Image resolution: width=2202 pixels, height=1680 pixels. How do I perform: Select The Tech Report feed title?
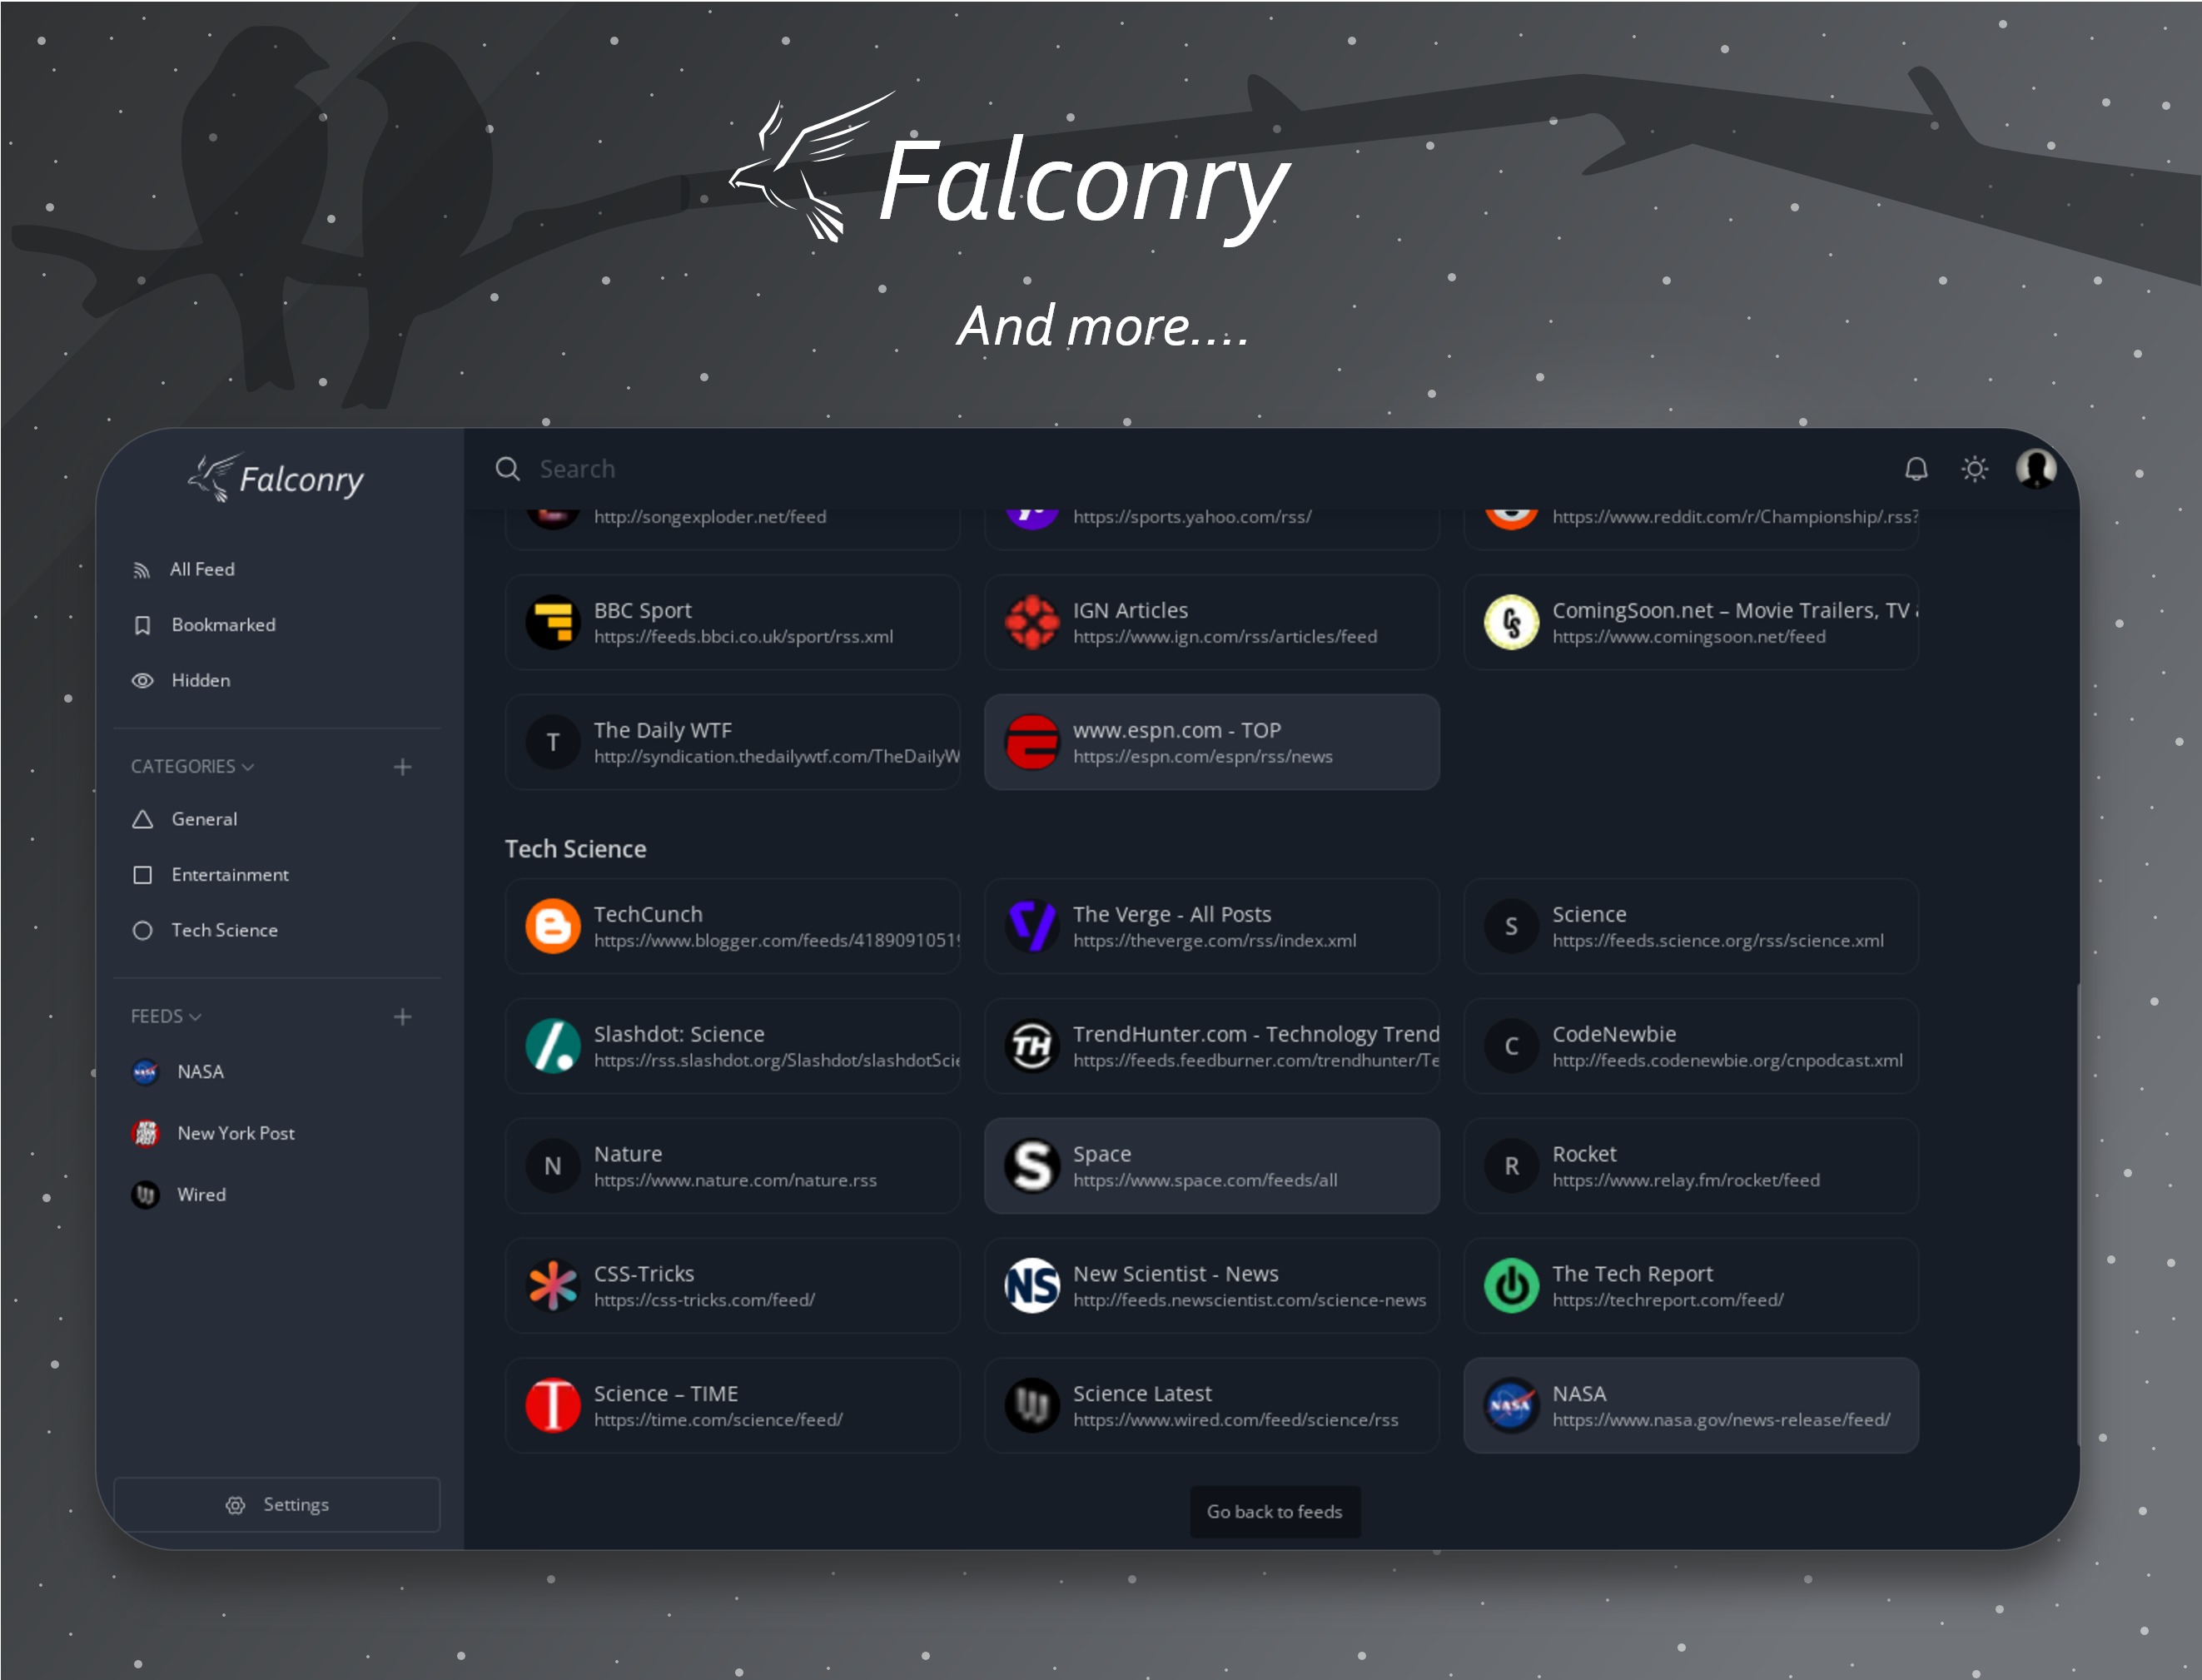[1632, 1274]
